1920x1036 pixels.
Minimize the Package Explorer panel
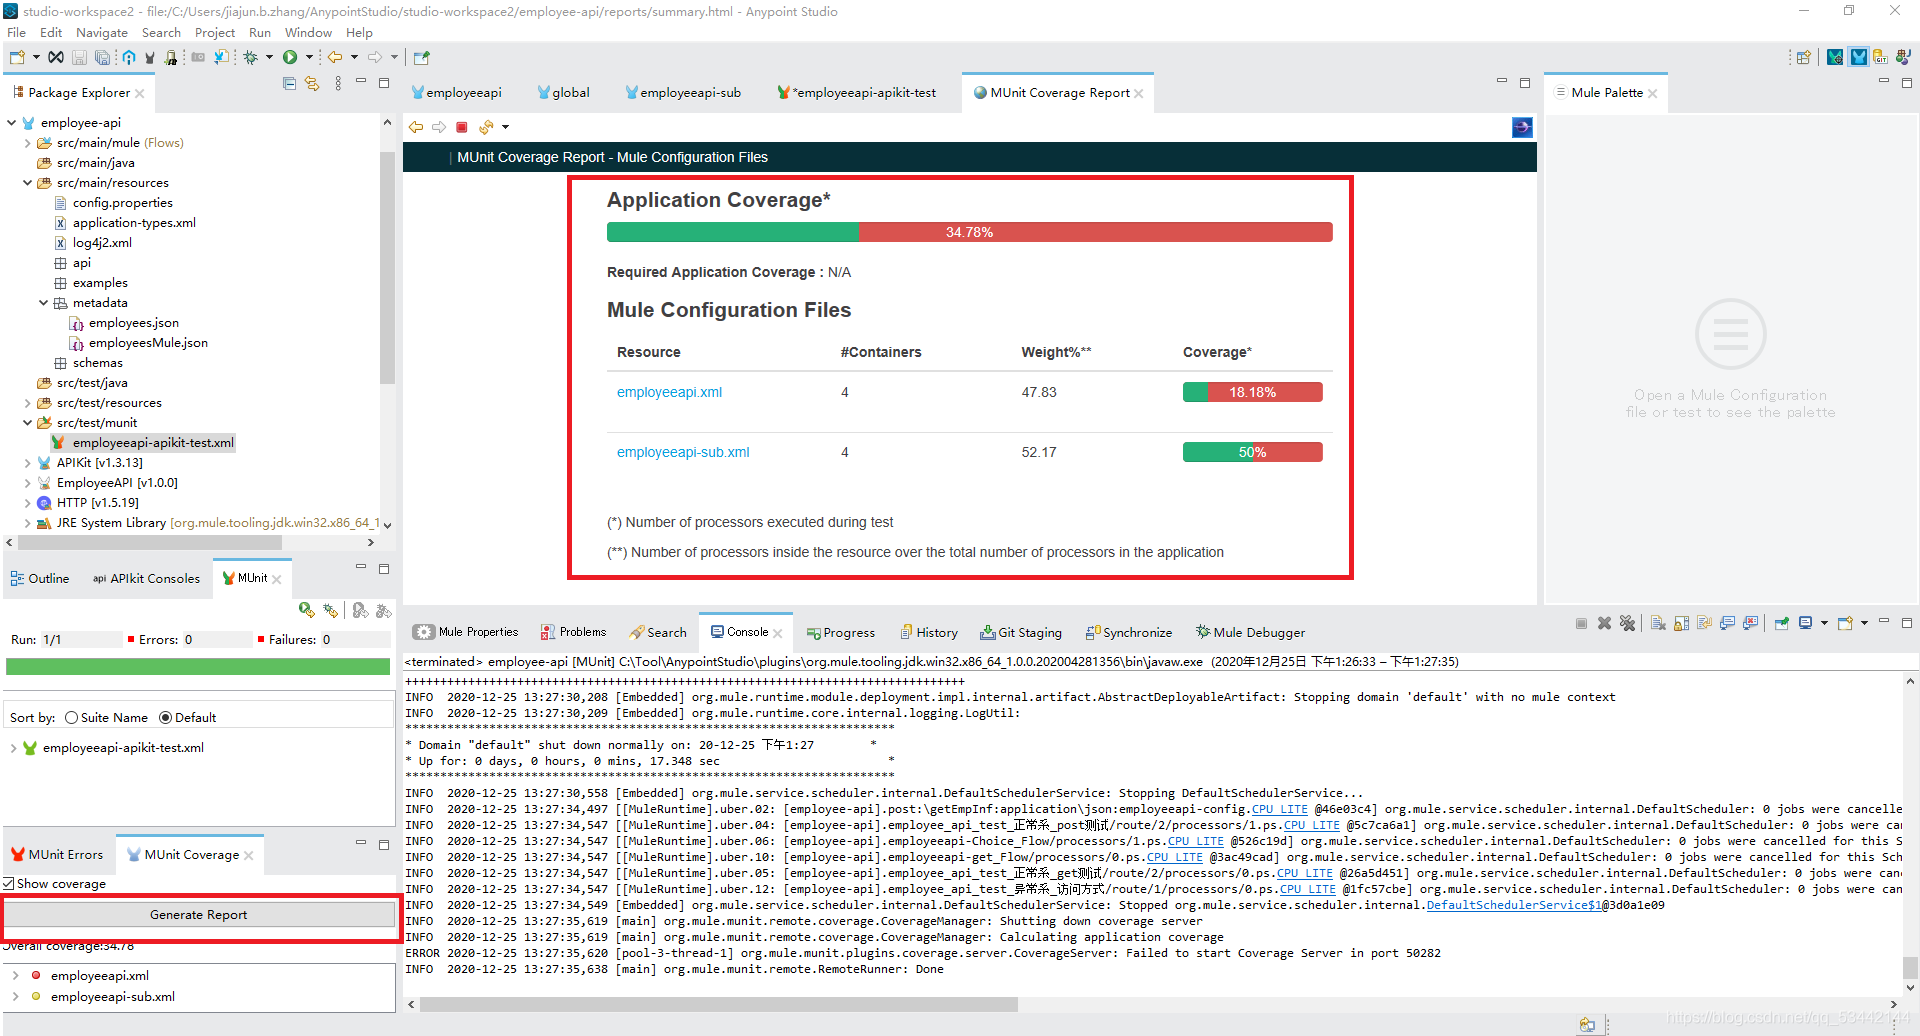(x=361, y=81)
